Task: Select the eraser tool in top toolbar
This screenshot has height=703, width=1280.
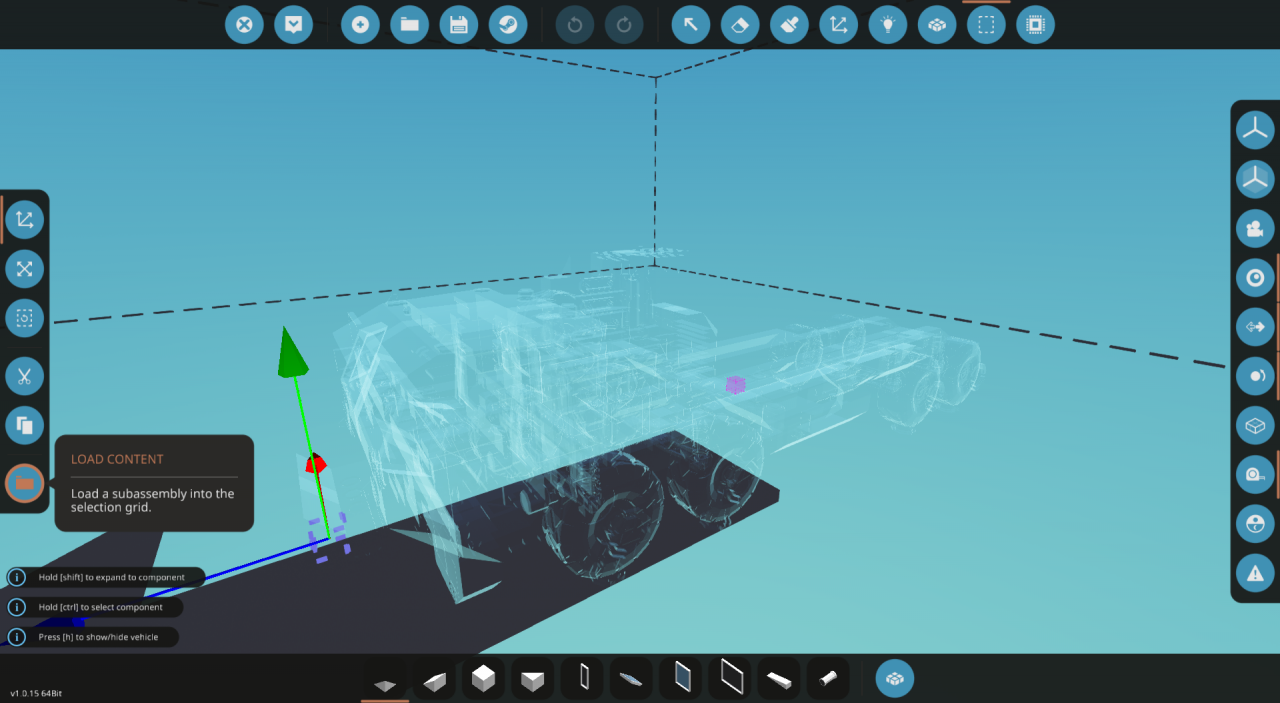Action: click(x=740, y=25)
